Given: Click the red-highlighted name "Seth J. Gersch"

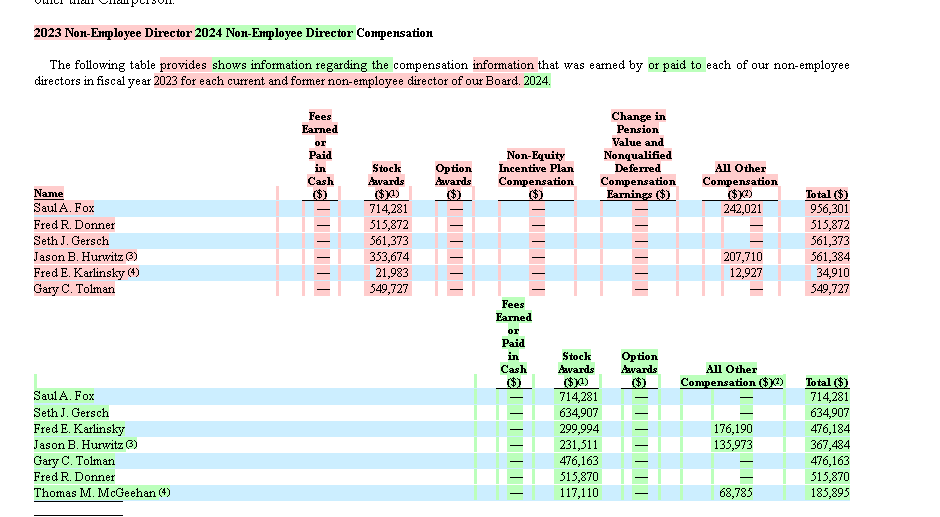Looking at the screenshot, I should [71, 241].
